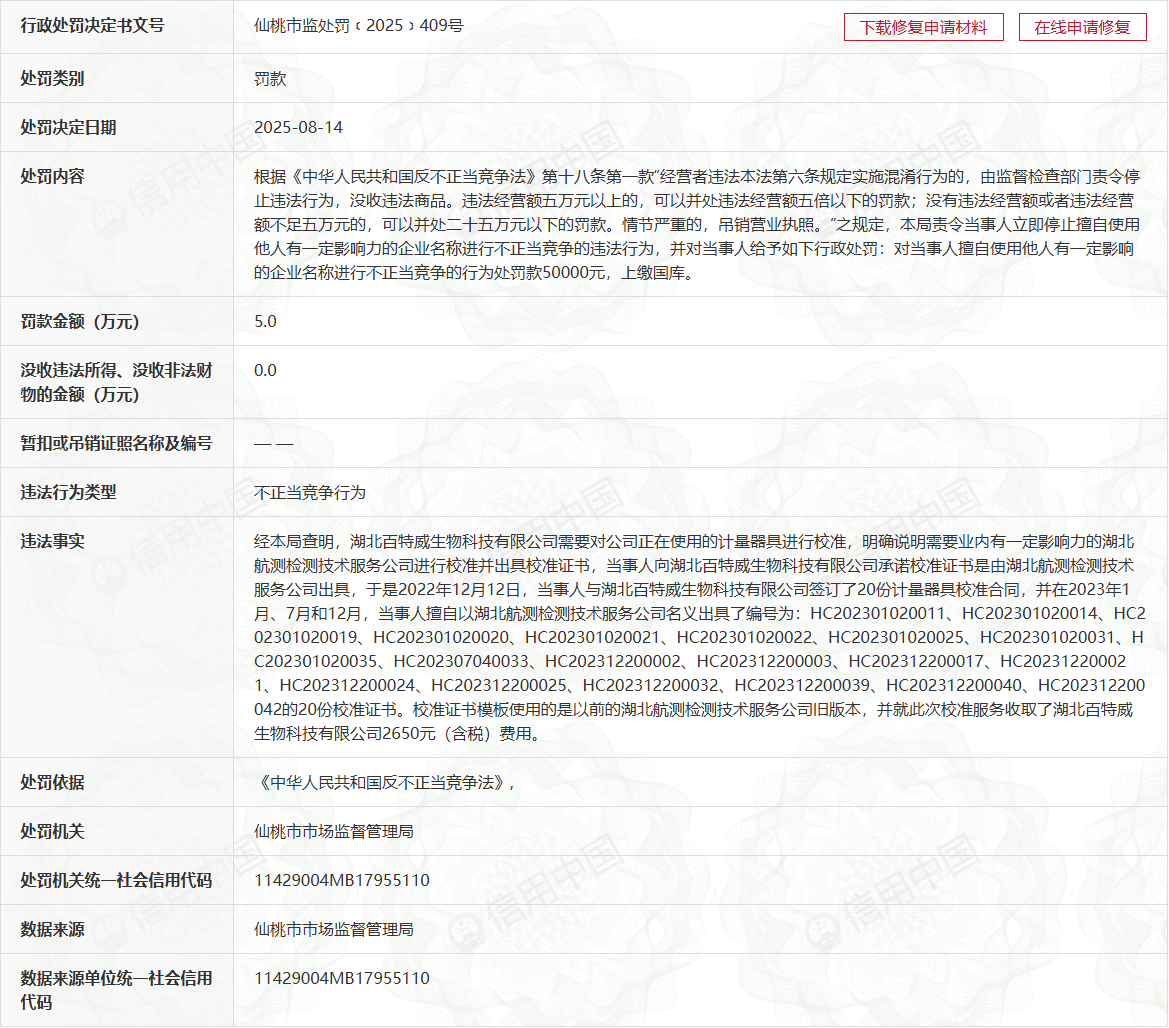Click the 不正当竞争行为 violation type value
This screenshot has width=1169, height=1028.
310,493
